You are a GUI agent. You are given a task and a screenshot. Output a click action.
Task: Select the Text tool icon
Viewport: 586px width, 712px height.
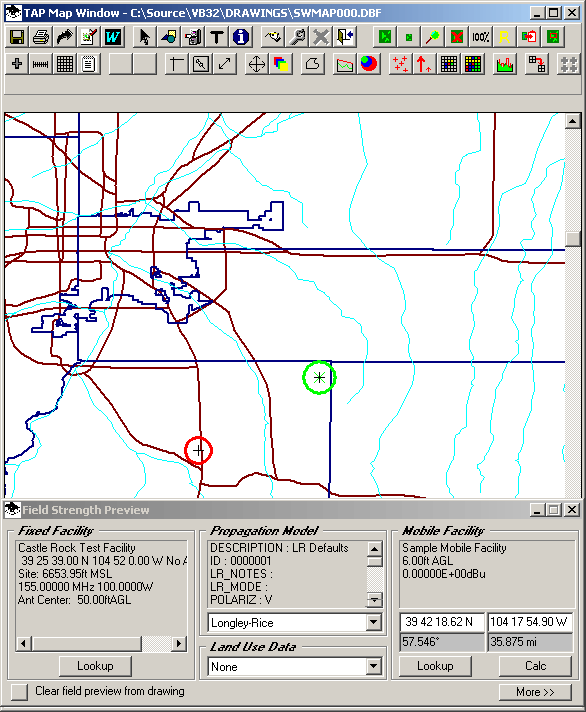(x=217, y=37)
